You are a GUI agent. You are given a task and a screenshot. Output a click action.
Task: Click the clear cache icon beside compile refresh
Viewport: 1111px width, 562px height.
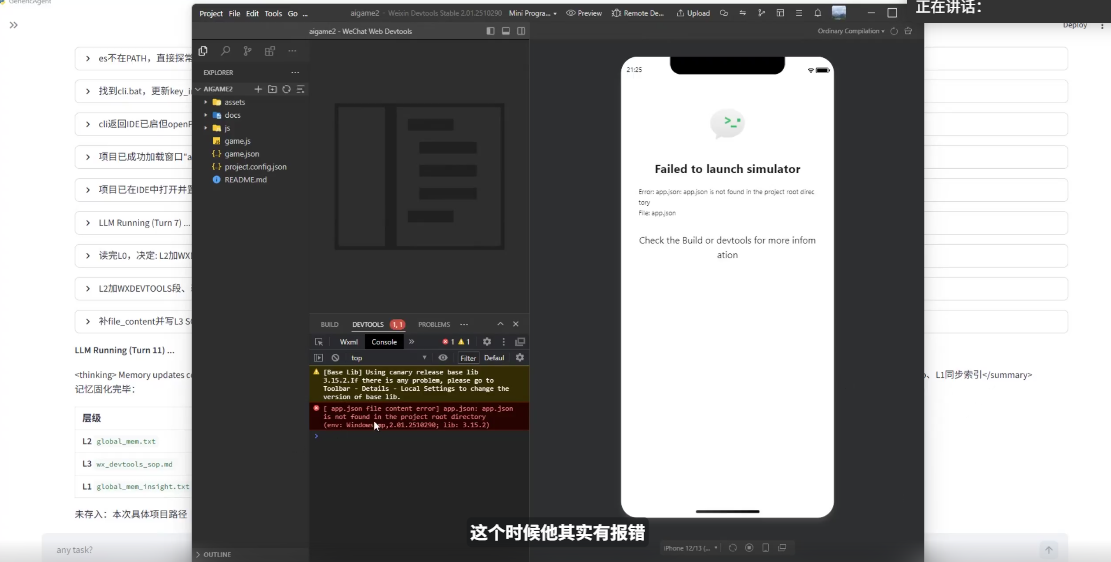(908, 31)
